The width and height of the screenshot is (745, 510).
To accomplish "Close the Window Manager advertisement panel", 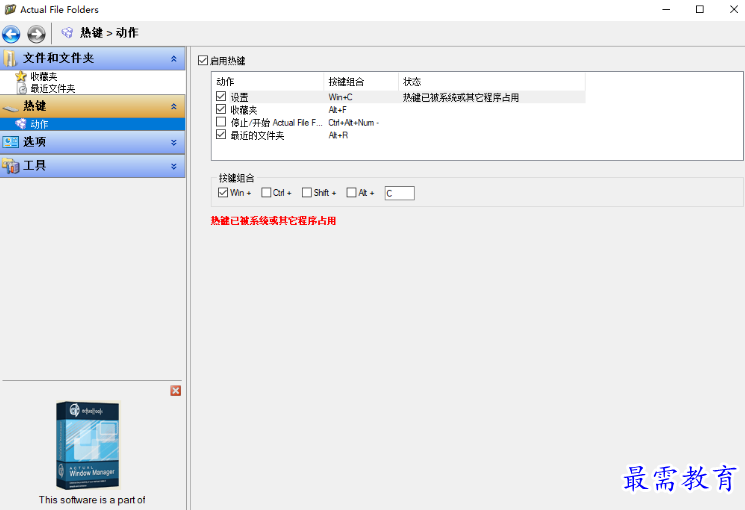I will pyautogui.click(x=176, y=391).
